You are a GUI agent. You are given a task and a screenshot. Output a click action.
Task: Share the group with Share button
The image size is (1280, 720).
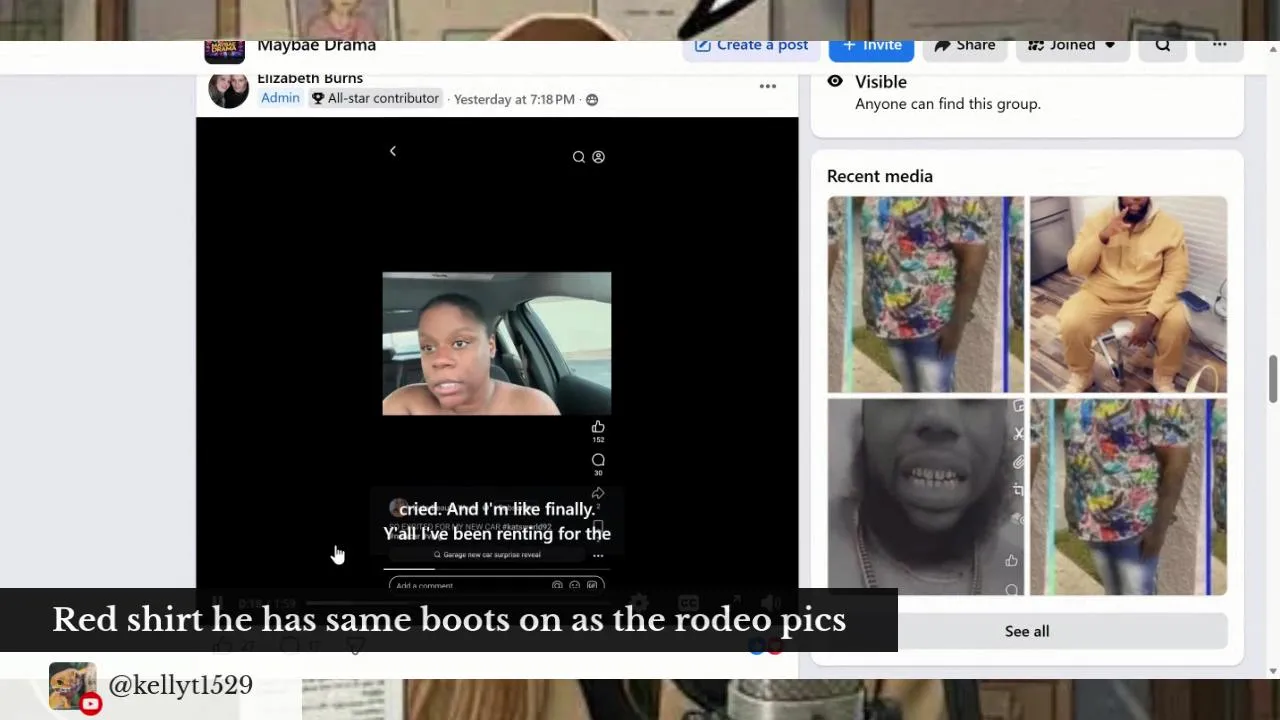(x=965, y=47)
